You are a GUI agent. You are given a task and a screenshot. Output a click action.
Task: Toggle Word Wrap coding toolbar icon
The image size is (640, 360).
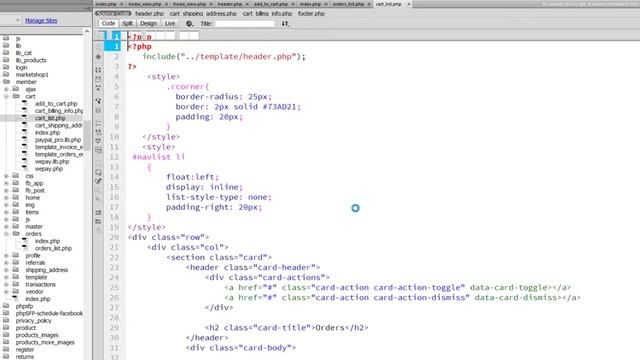(98, 141)
